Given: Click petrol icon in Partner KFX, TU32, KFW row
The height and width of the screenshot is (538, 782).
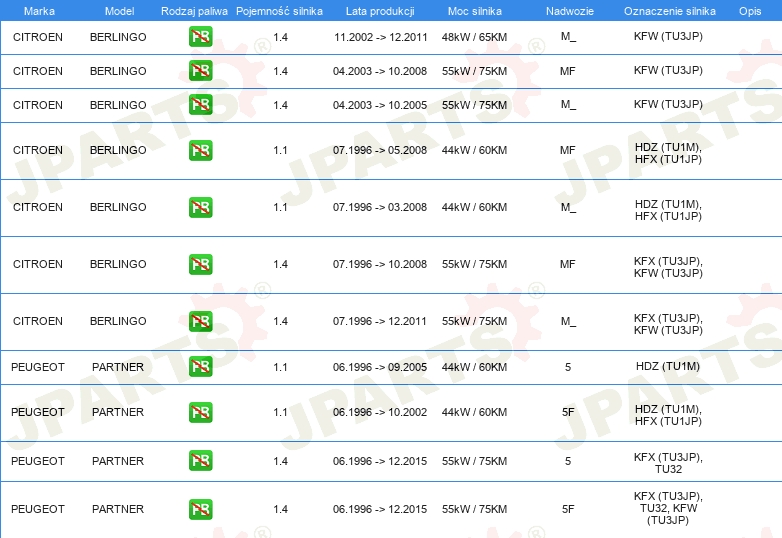Looking at the screenshot, I should 200,509.
